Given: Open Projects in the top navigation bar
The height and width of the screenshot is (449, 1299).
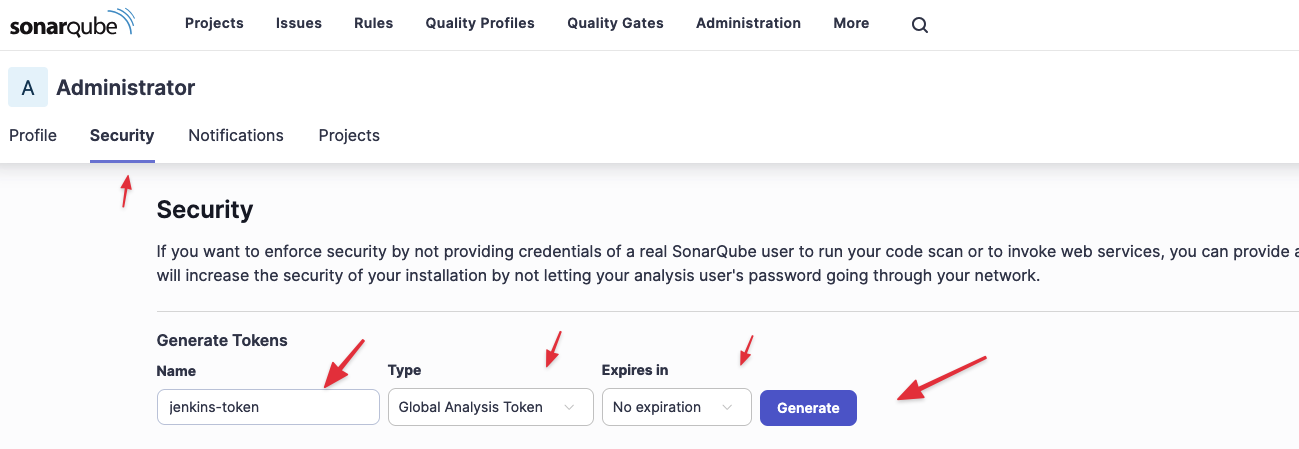Looking at the screenshot, I should pos(214,23).
